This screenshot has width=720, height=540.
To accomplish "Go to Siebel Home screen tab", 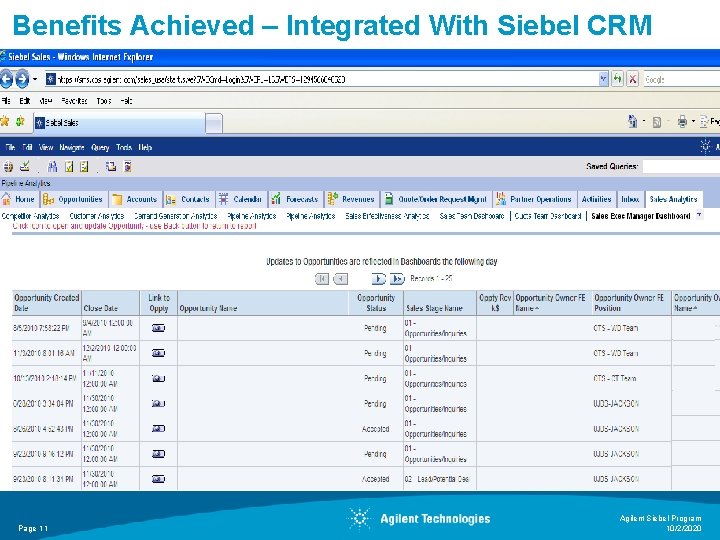I will pos(19,199).
